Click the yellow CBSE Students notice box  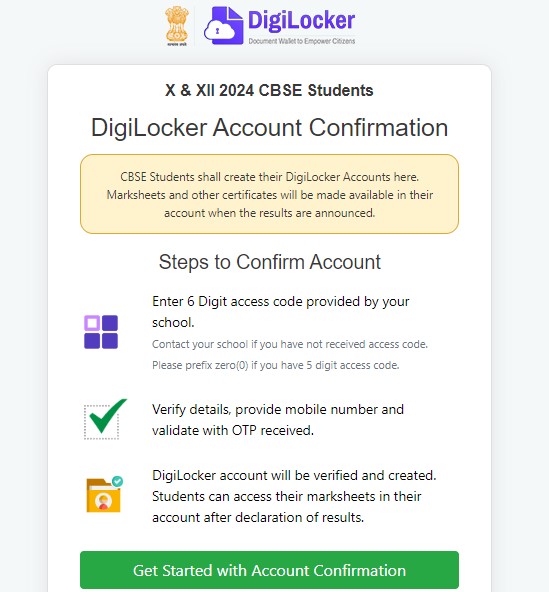269,194
